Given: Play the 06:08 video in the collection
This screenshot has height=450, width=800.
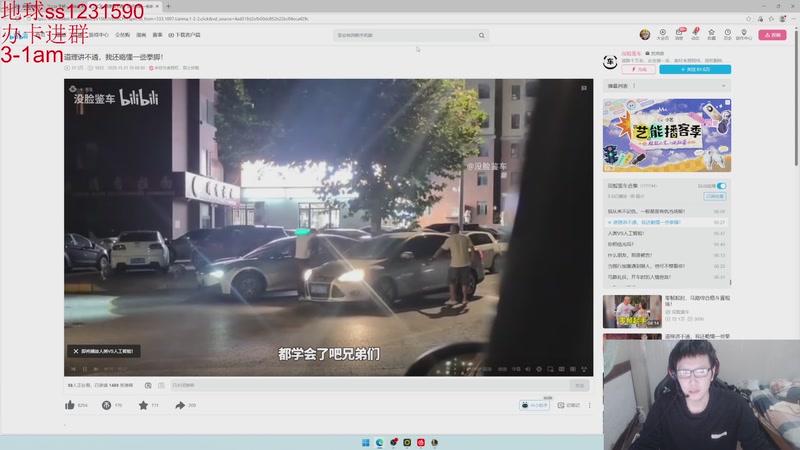Looking at the screenshot, I should point(667,211).
